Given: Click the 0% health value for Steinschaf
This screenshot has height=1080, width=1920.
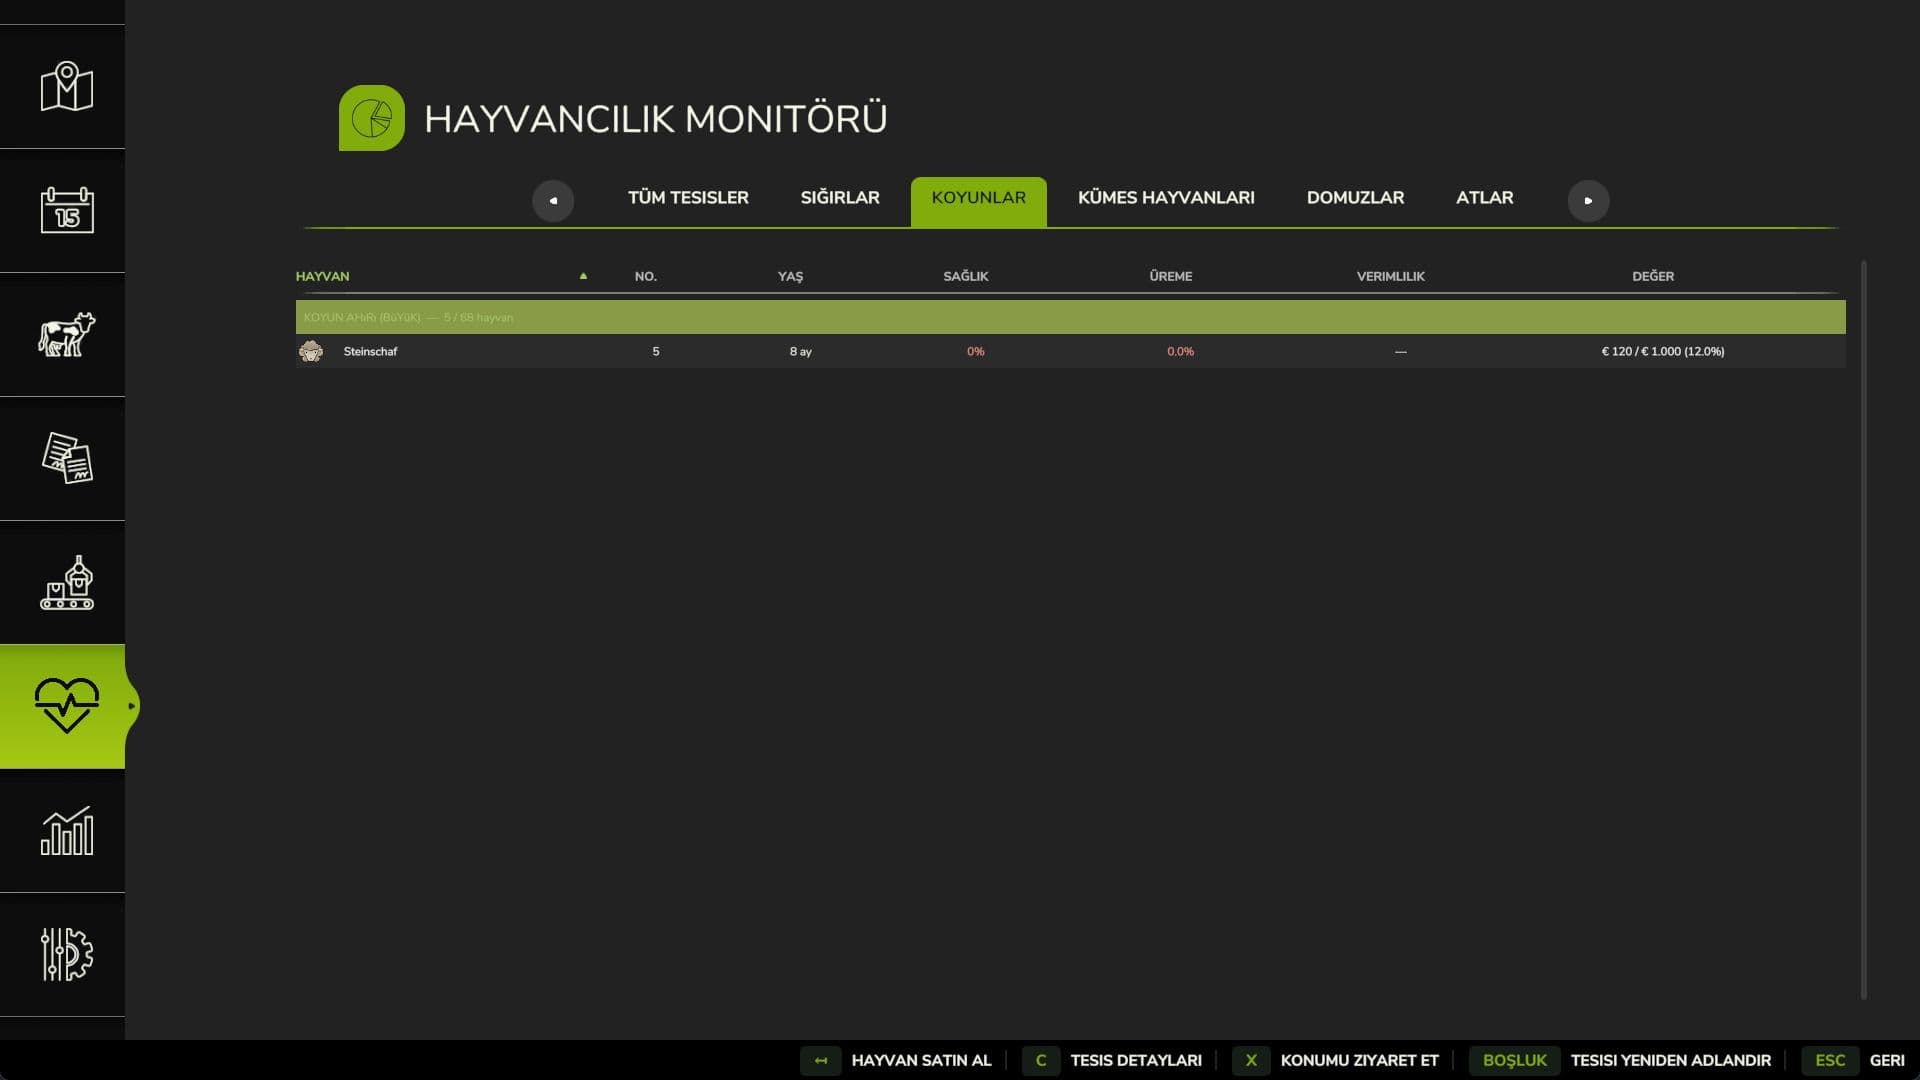Looking at the screenshot, I should coord(975,352).
